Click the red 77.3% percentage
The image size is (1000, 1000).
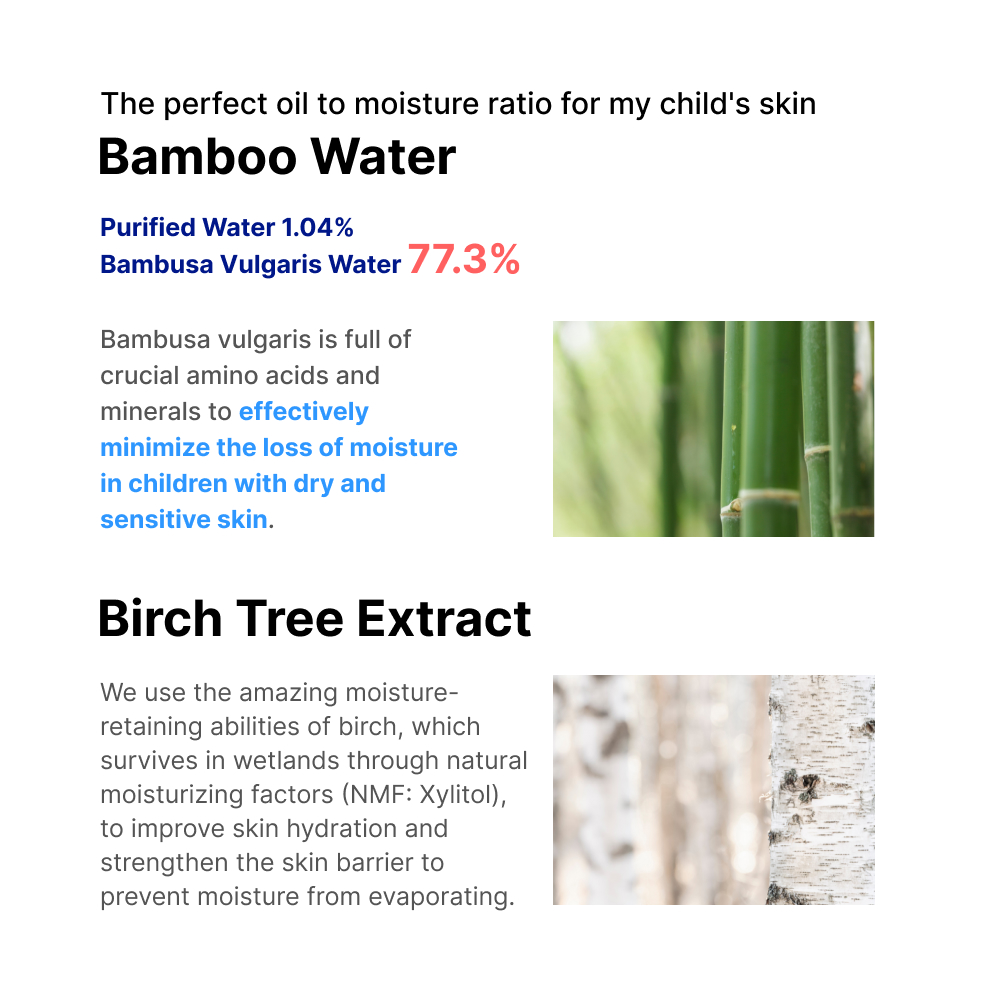click(464, 260)
